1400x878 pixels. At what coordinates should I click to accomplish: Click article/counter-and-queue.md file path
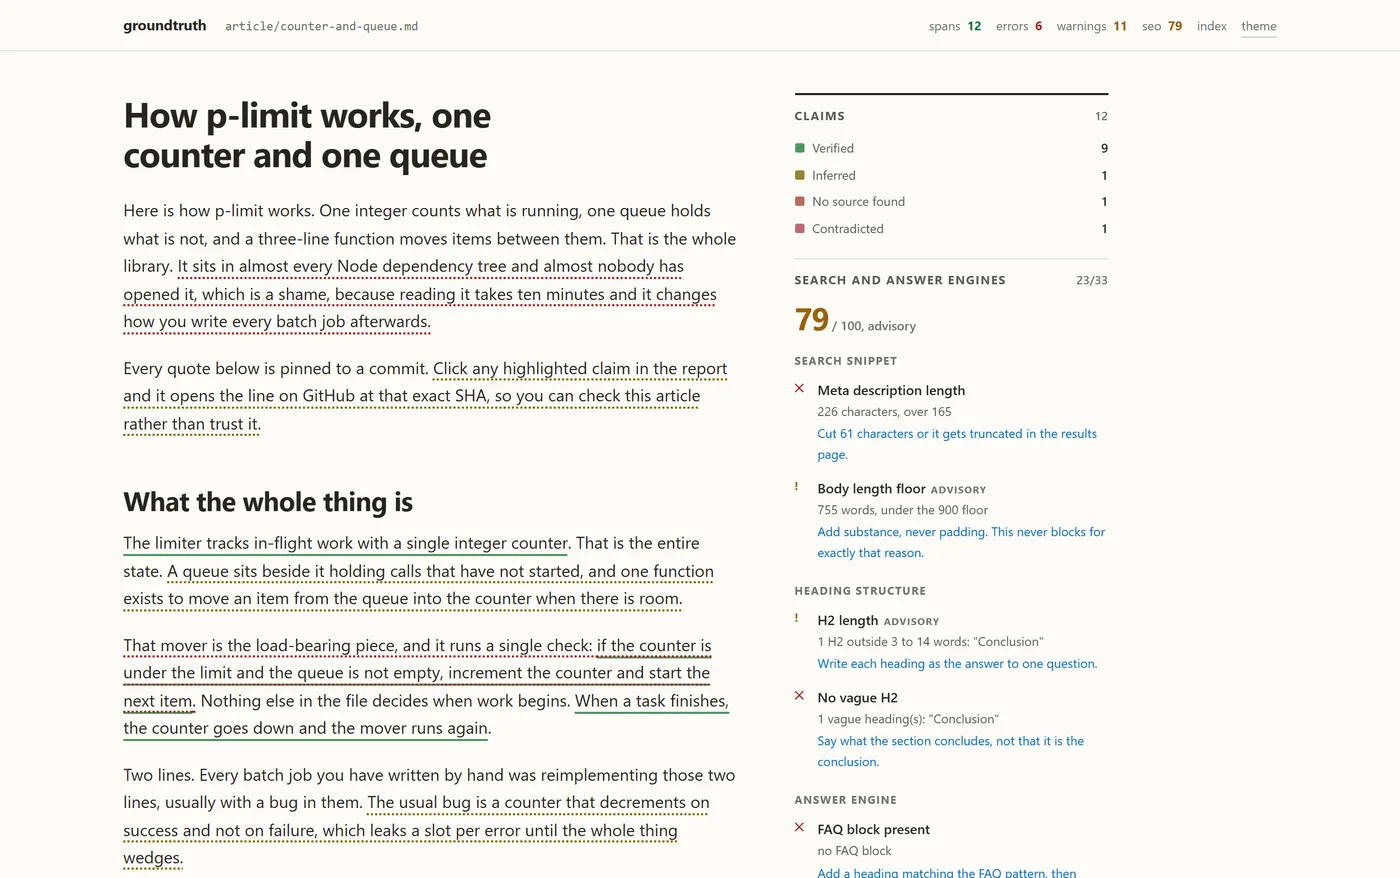[321, 26]
